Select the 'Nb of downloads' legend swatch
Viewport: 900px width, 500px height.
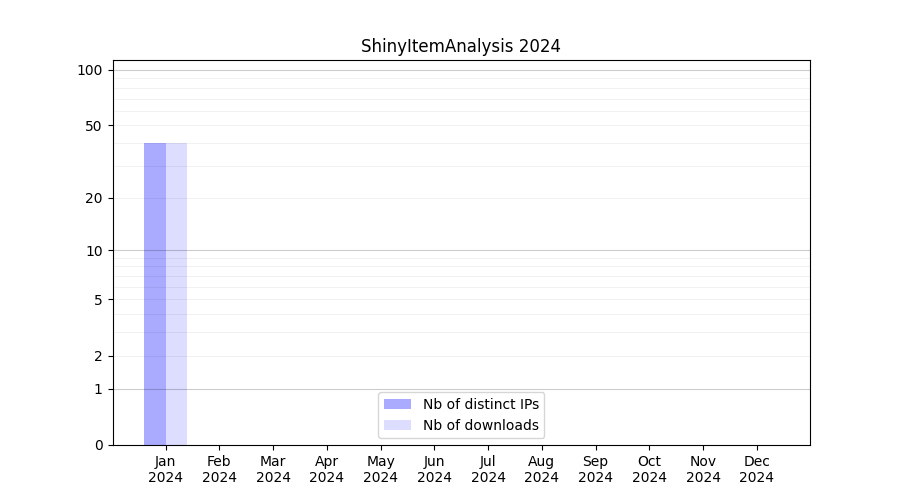pyautogui.click(x=397, y=425)
